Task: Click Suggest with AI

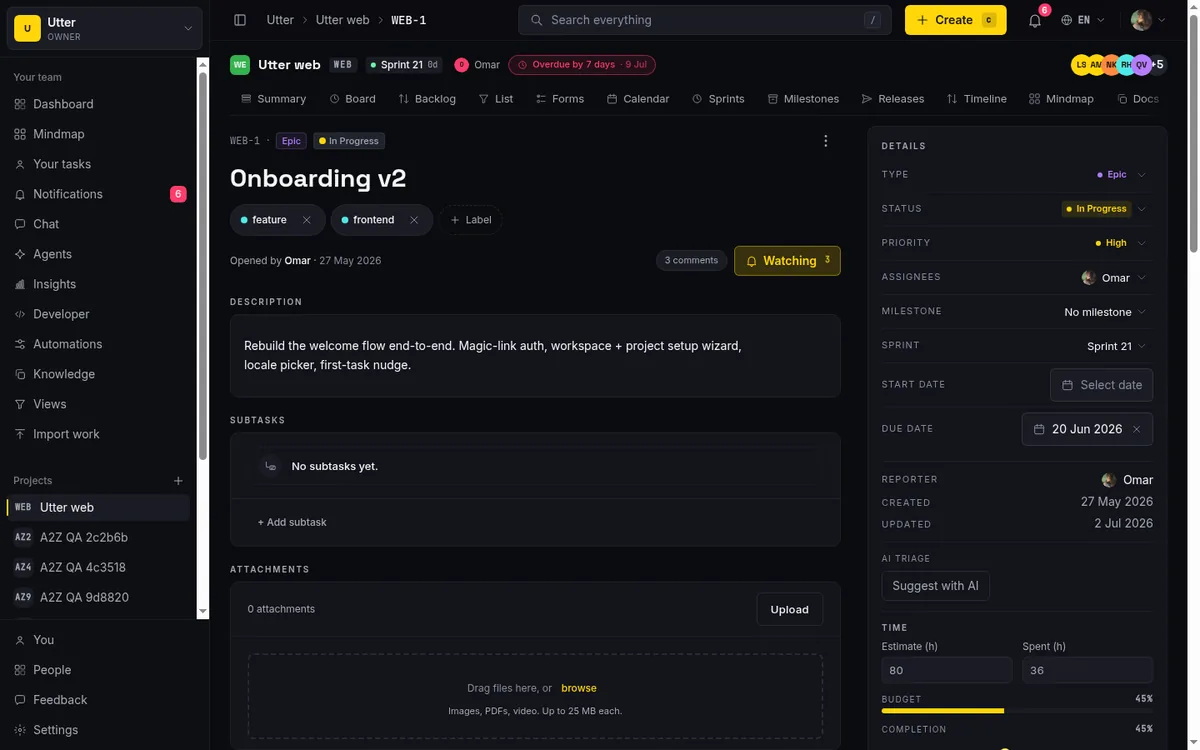Action: (x=935, y=586)
